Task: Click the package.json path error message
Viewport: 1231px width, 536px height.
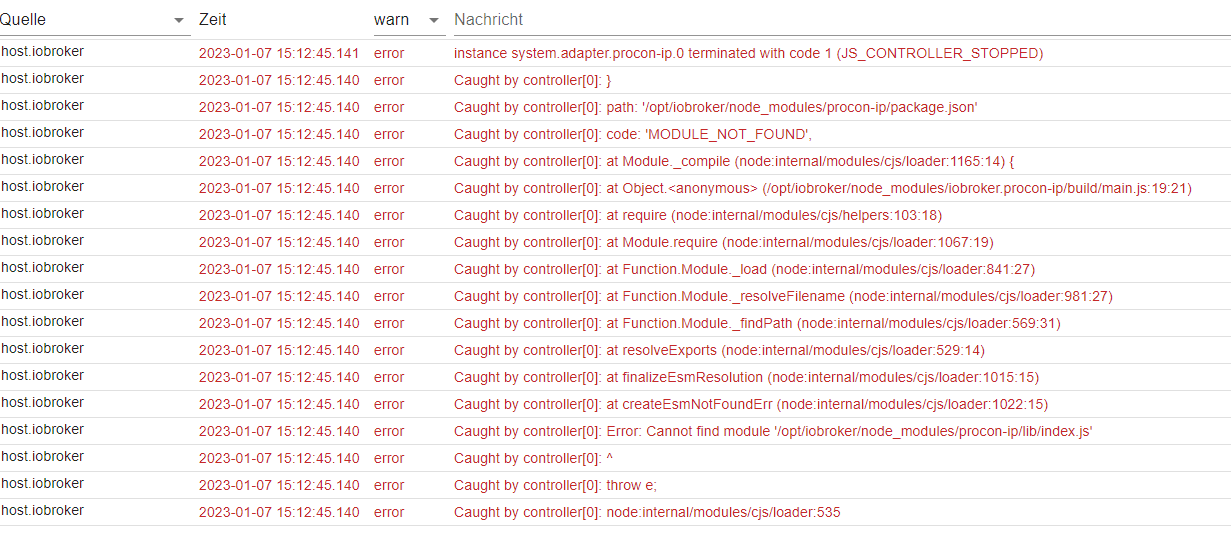Action: 715,107
